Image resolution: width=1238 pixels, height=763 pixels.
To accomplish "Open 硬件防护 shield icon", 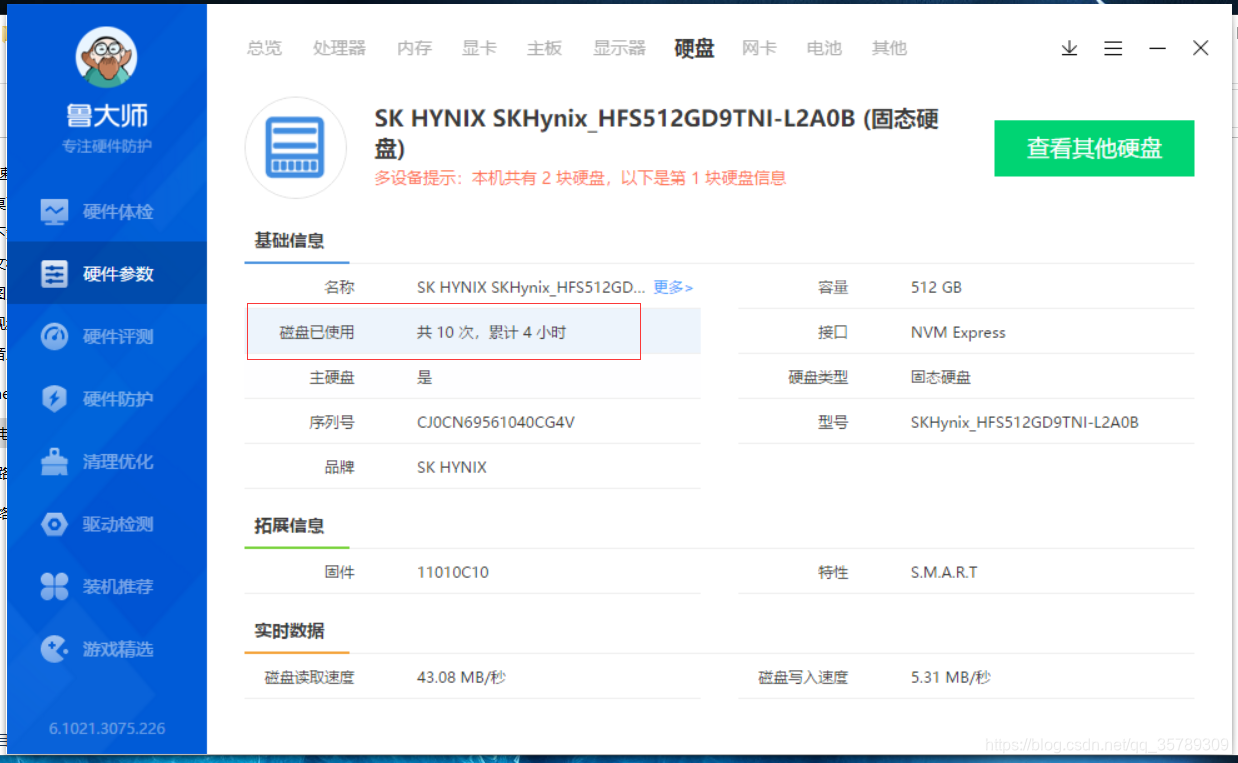I will (54, 399).
